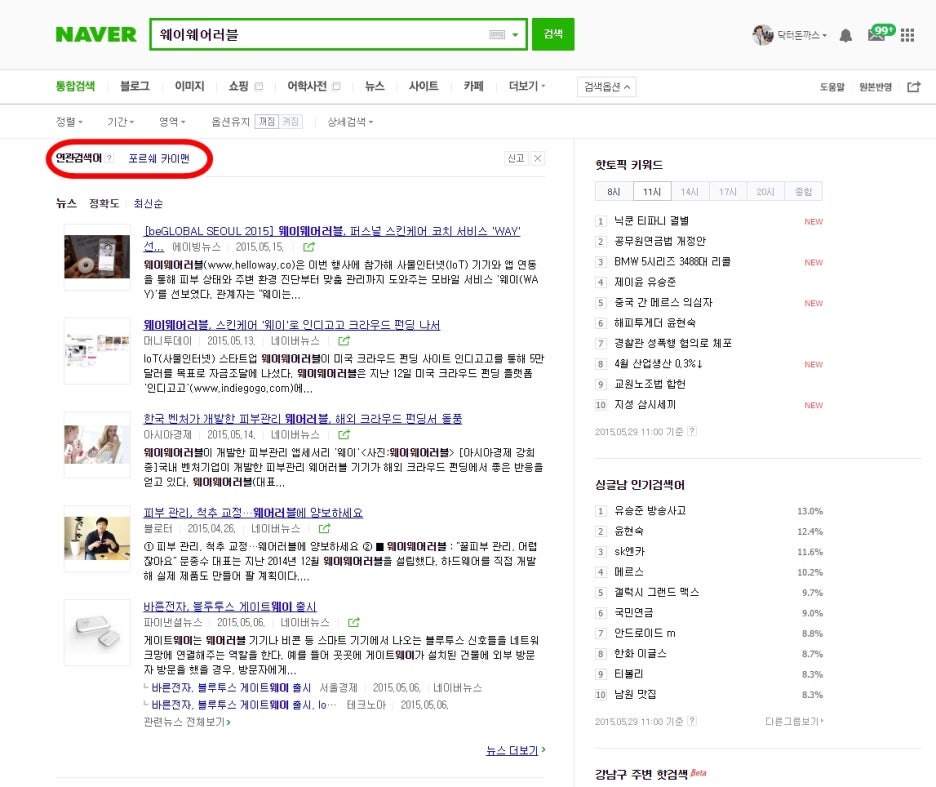Click singles search term sk엔카
The image size is (936, 787).
[x=630, y=551]
